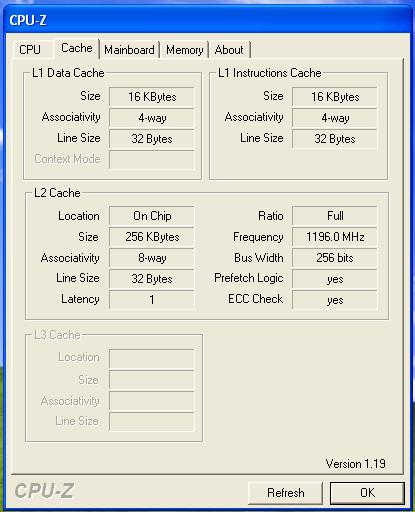This screenshot has height=512, width=415.
Task: Click the Latency label
Action: point(80,299)
